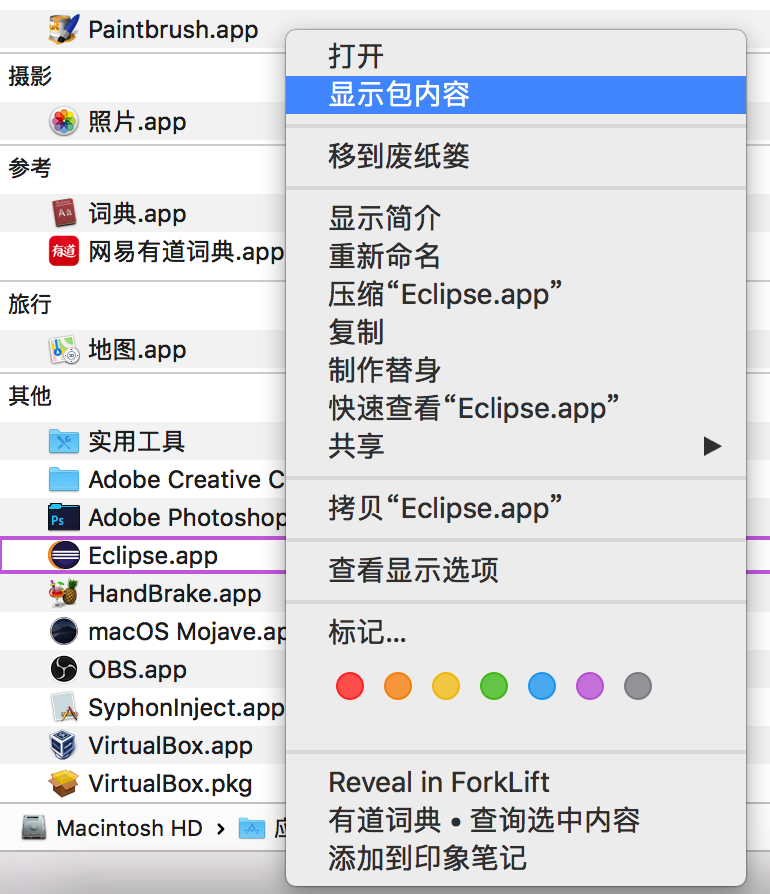Click the Paintbrush.app icon
This screenshot has height=894, width=770.
(x=64, y=29)
